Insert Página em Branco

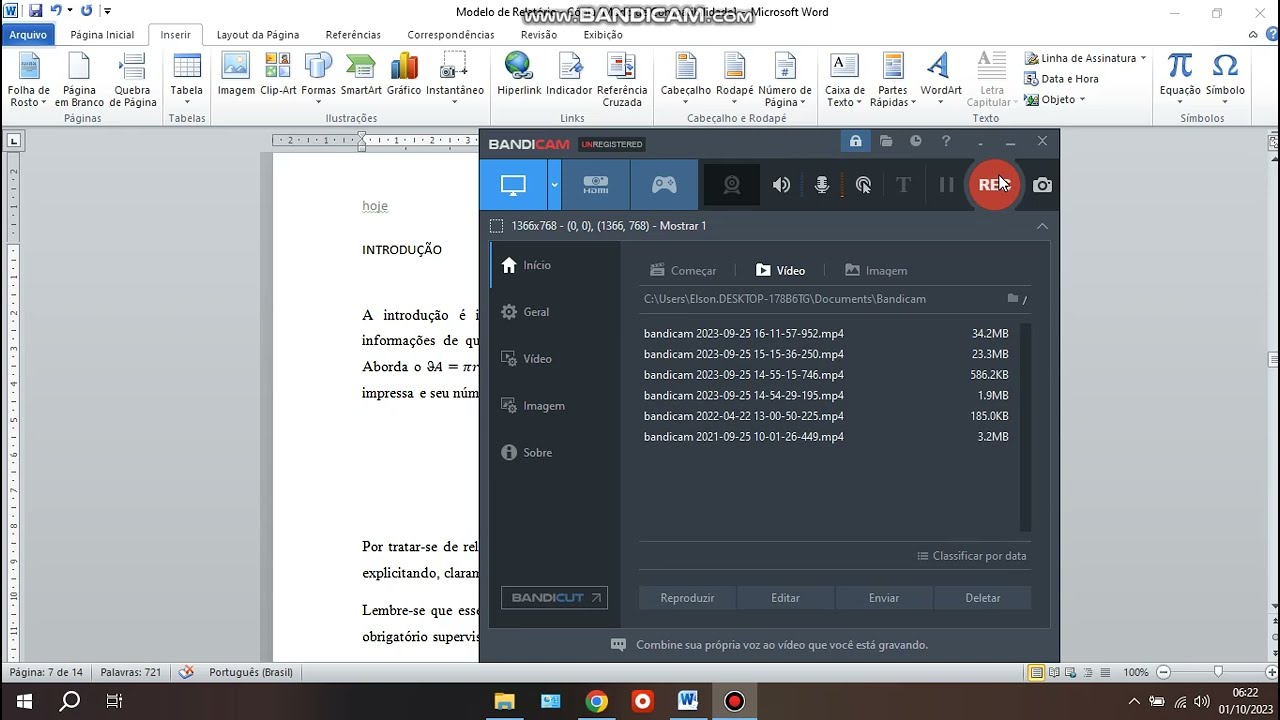click(x=79, y=80)
